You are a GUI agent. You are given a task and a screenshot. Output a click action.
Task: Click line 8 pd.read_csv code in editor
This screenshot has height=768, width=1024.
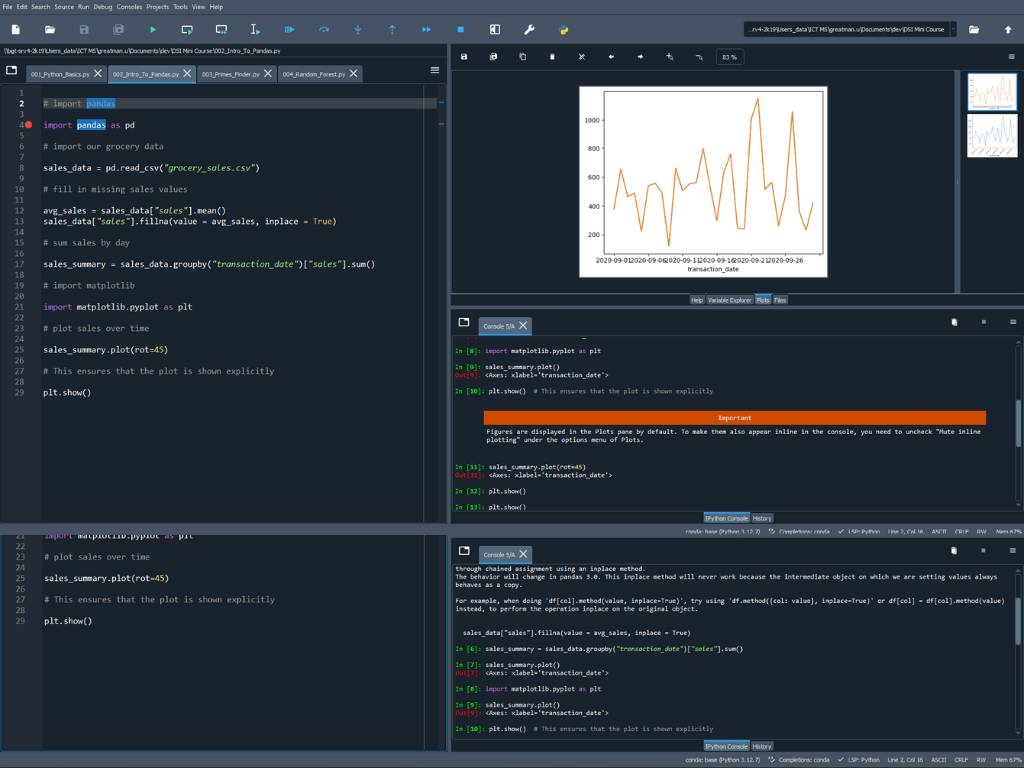(152, 168)
